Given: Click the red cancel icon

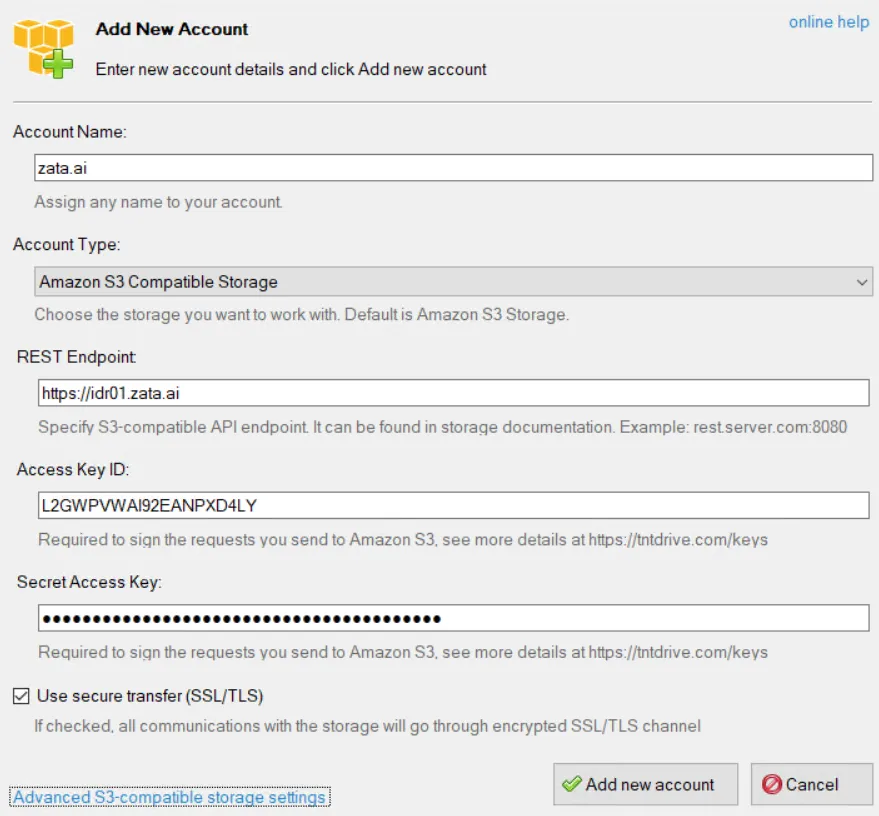Looking at the screenshot, I should point(771,784).
